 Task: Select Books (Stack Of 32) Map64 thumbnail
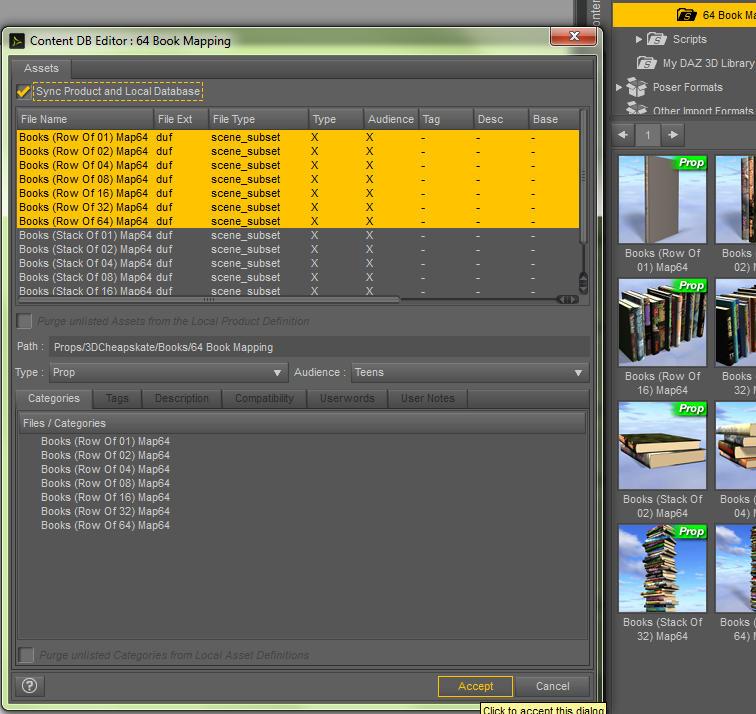[x=662, y=568]
